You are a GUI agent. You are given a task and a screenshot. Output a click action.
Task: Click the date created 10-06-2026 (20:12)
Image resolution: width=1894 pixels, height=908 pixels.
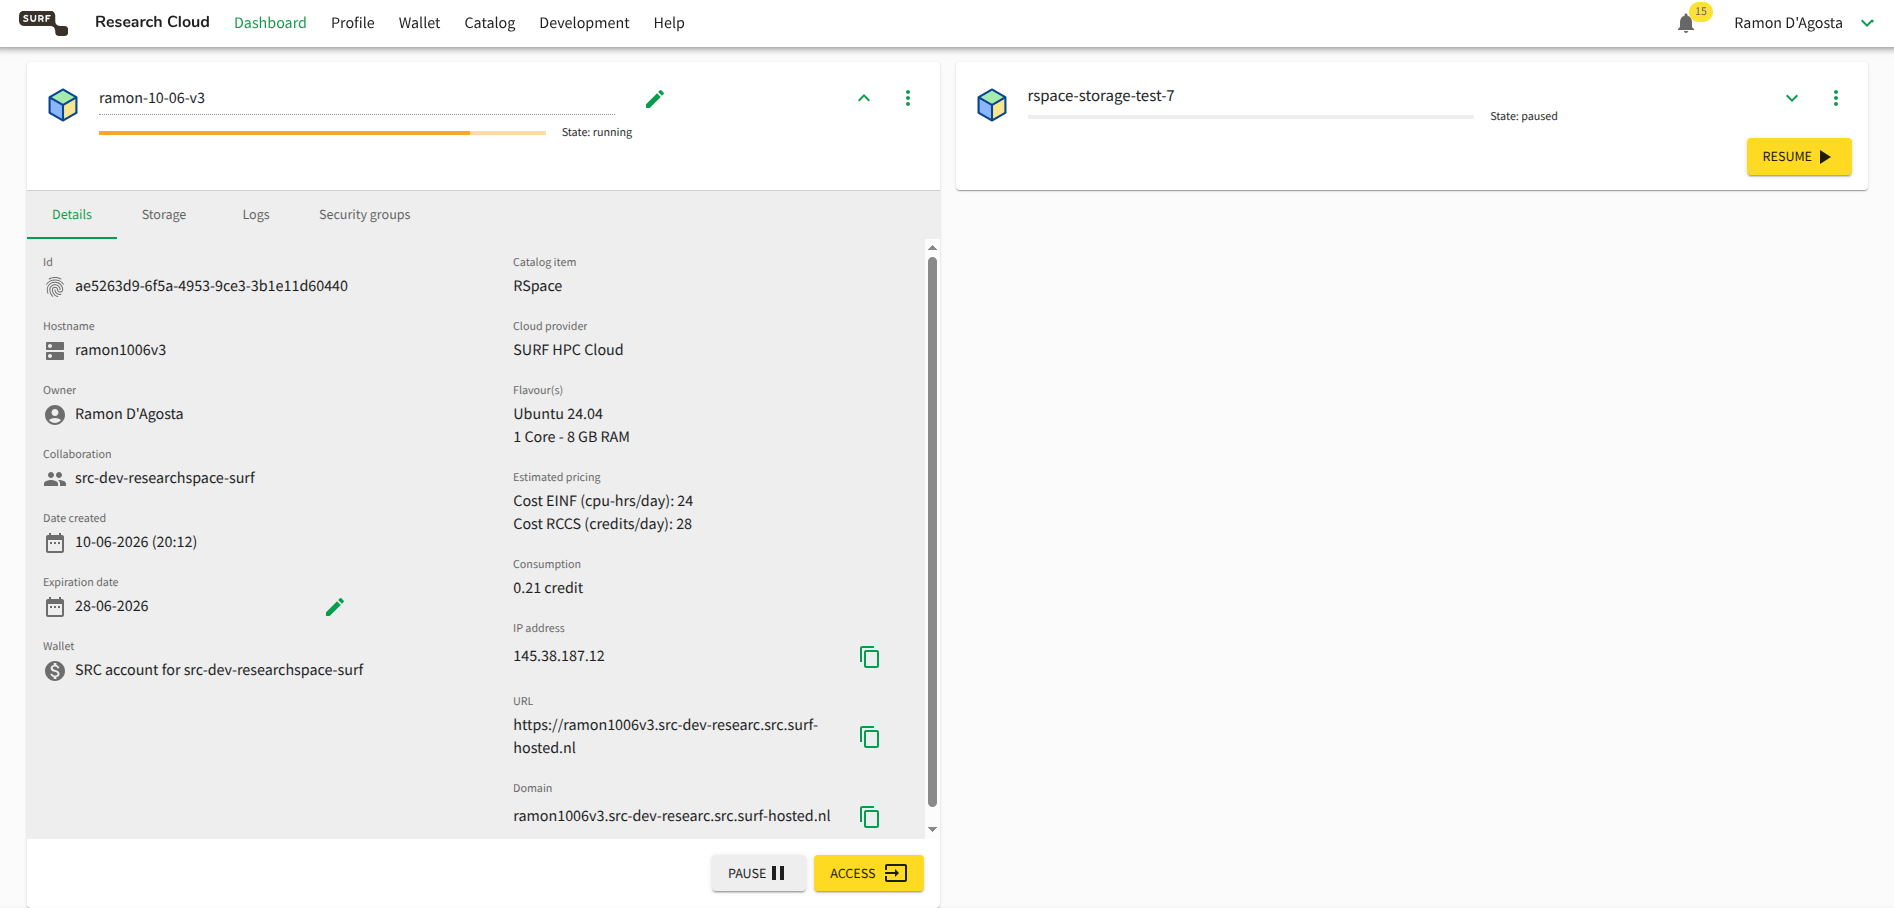tap(136, 542)
